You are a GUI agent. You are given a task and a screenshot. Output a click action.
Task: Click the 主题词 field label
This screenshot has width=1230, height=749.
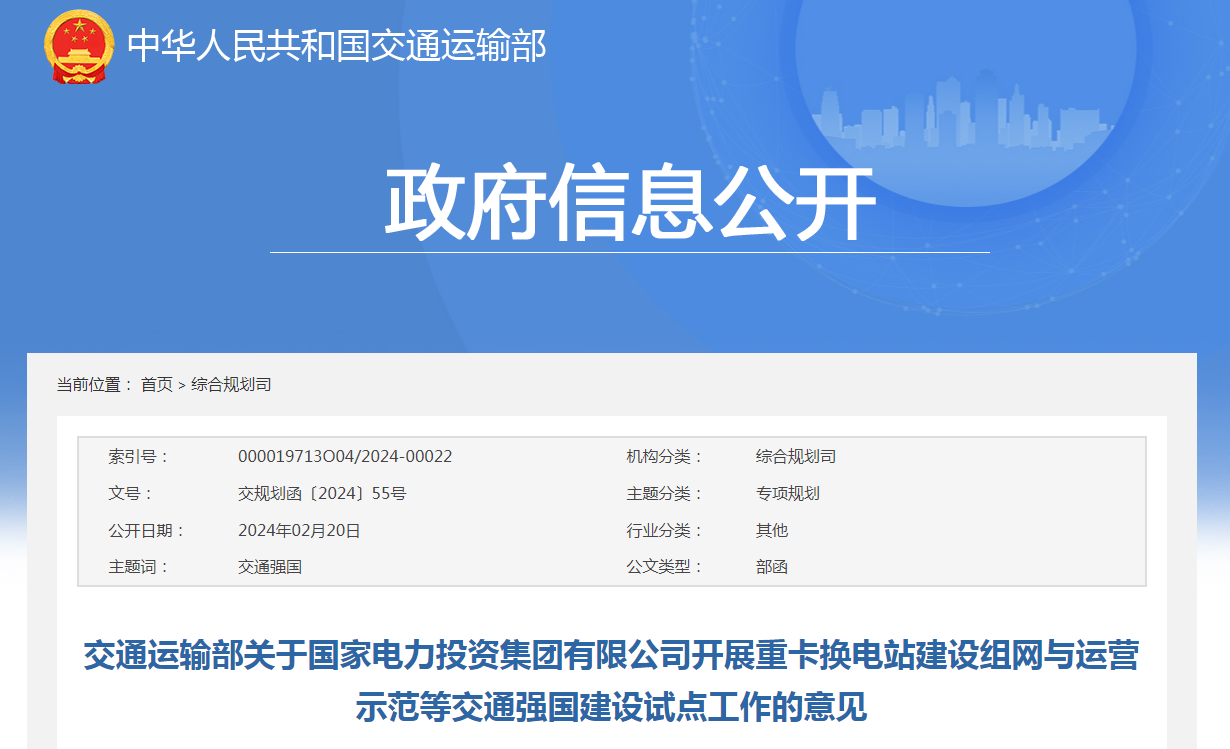138,567
